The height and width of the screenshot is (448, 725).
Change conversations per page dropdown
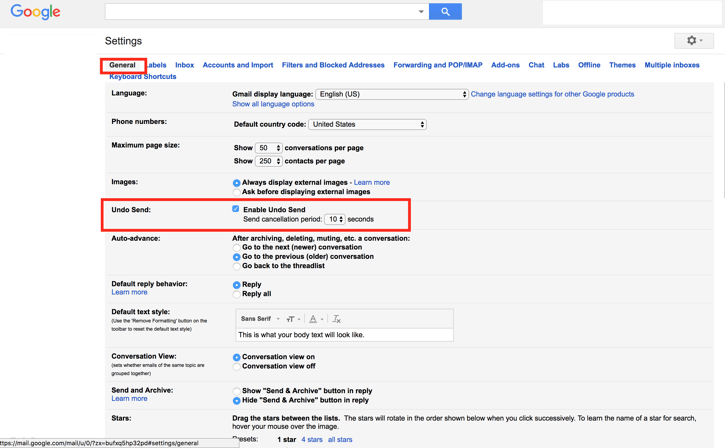268,148
